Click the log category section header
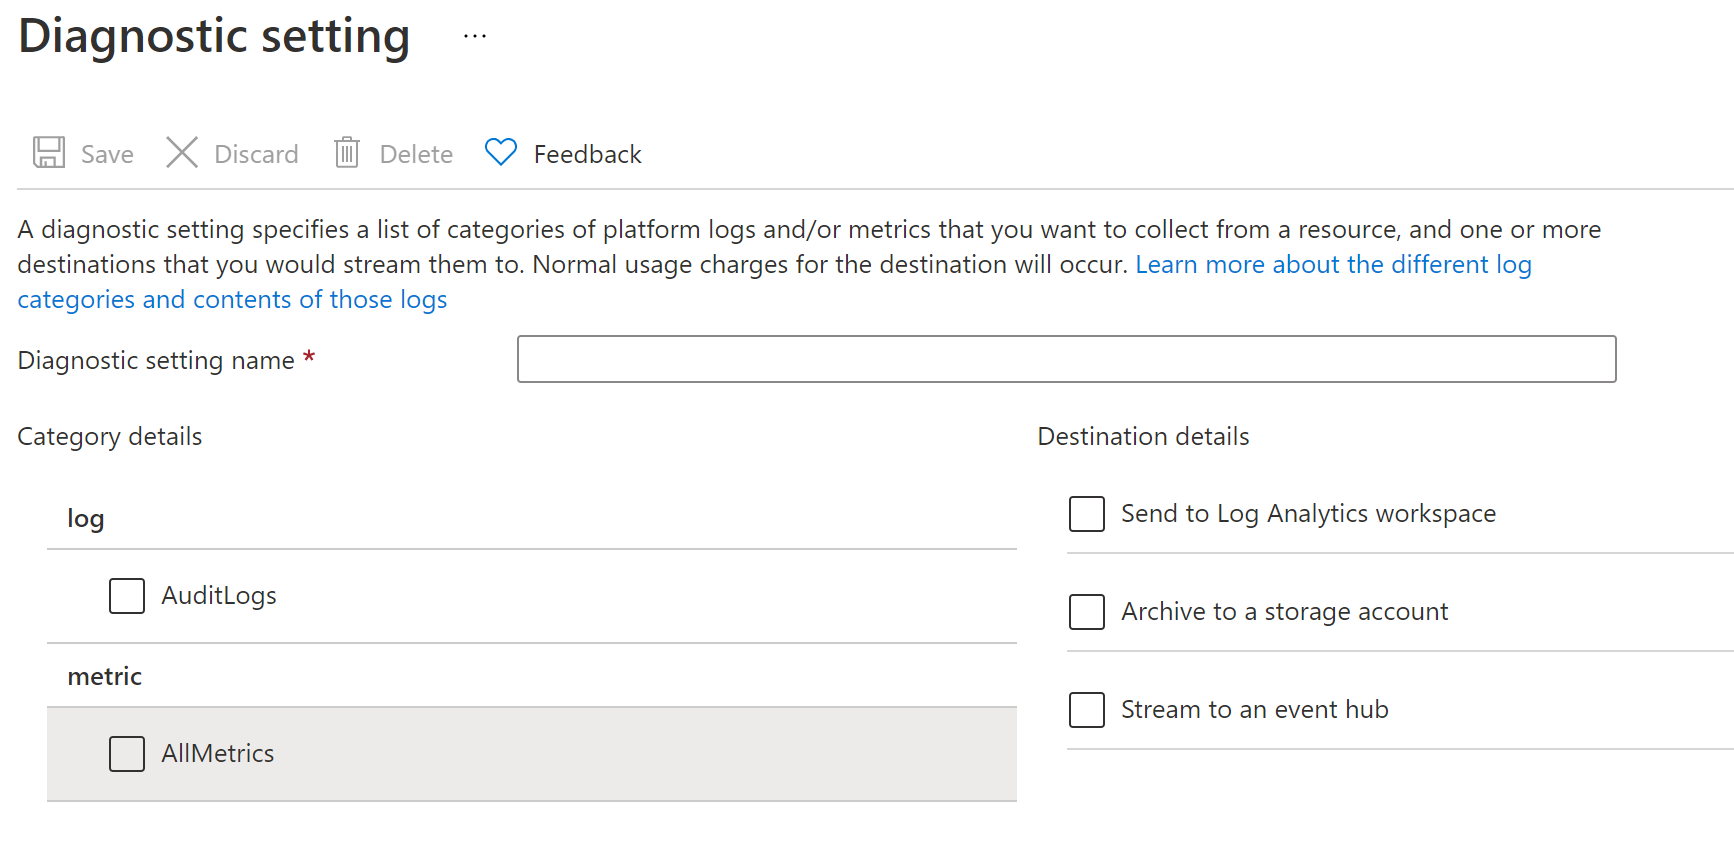 click(86, 519)
